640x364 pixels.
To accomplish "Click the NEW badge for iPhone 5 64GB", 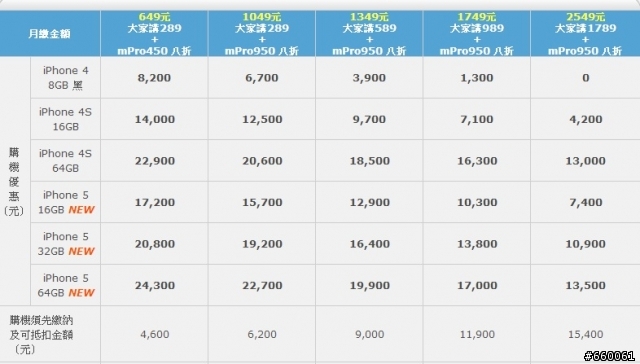I will (81, 293).
